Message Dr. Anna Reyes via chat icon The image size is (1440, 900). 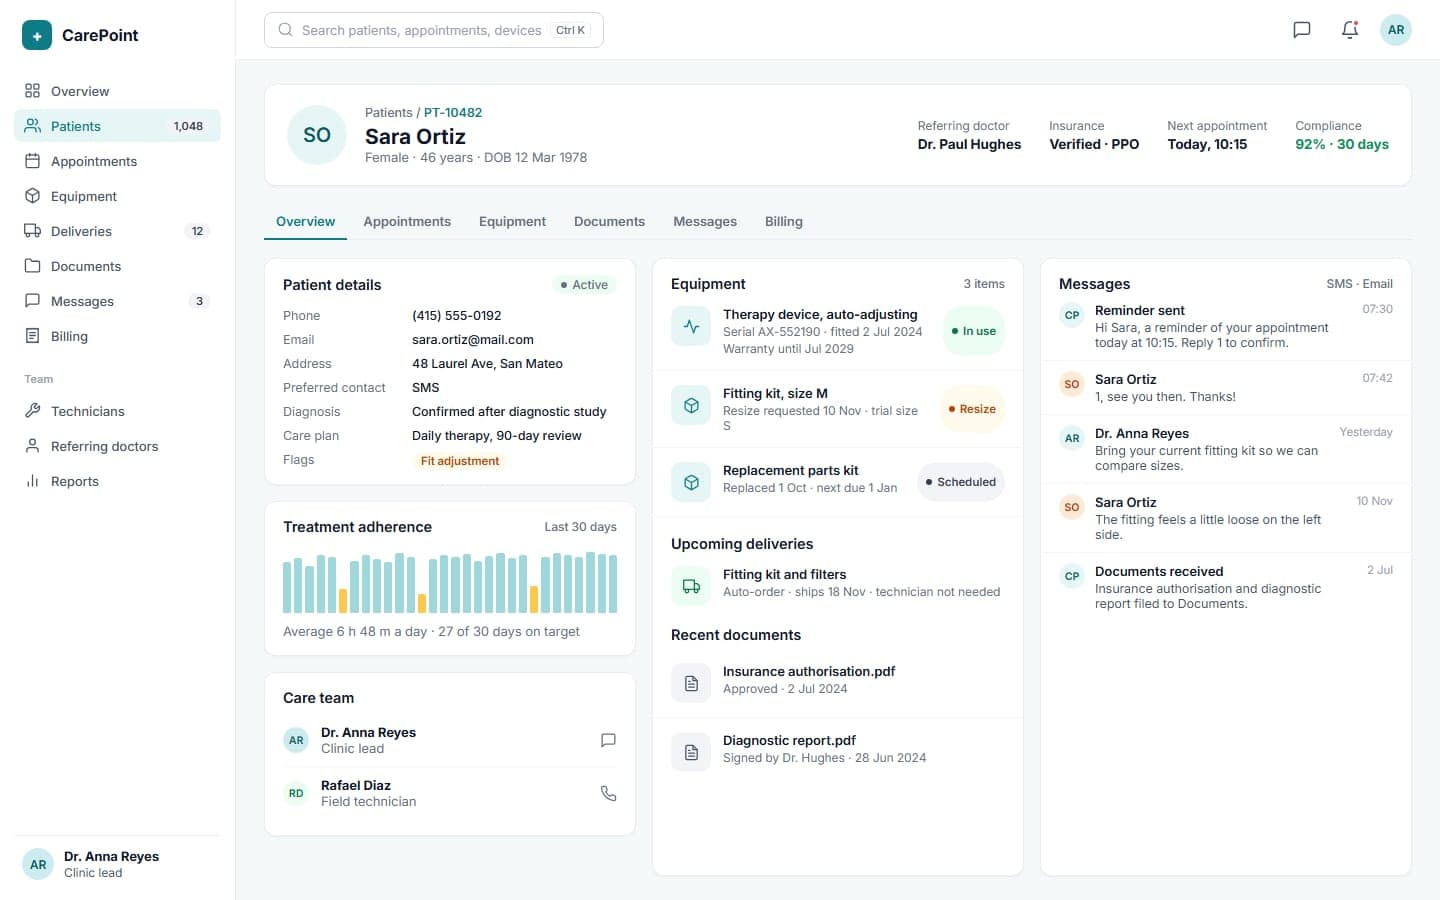pyautogui.click(x=608, y=740)
